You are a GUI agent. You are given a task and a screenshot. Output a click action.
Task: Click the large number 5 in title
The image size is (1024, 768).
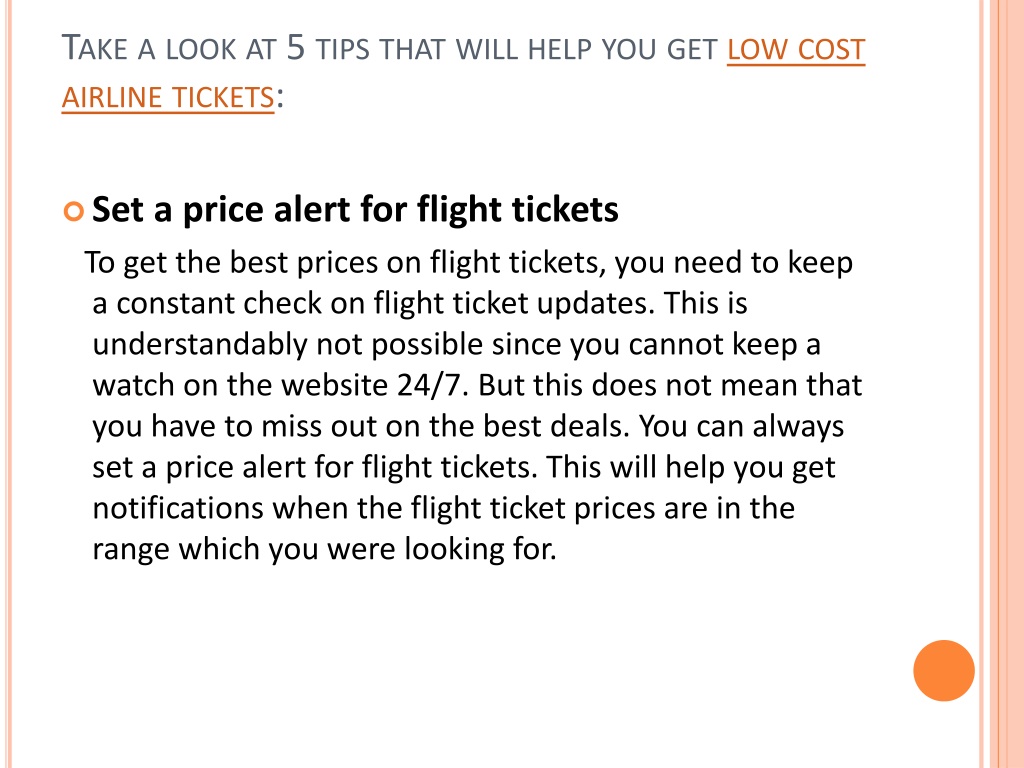(x=295, y=48)
